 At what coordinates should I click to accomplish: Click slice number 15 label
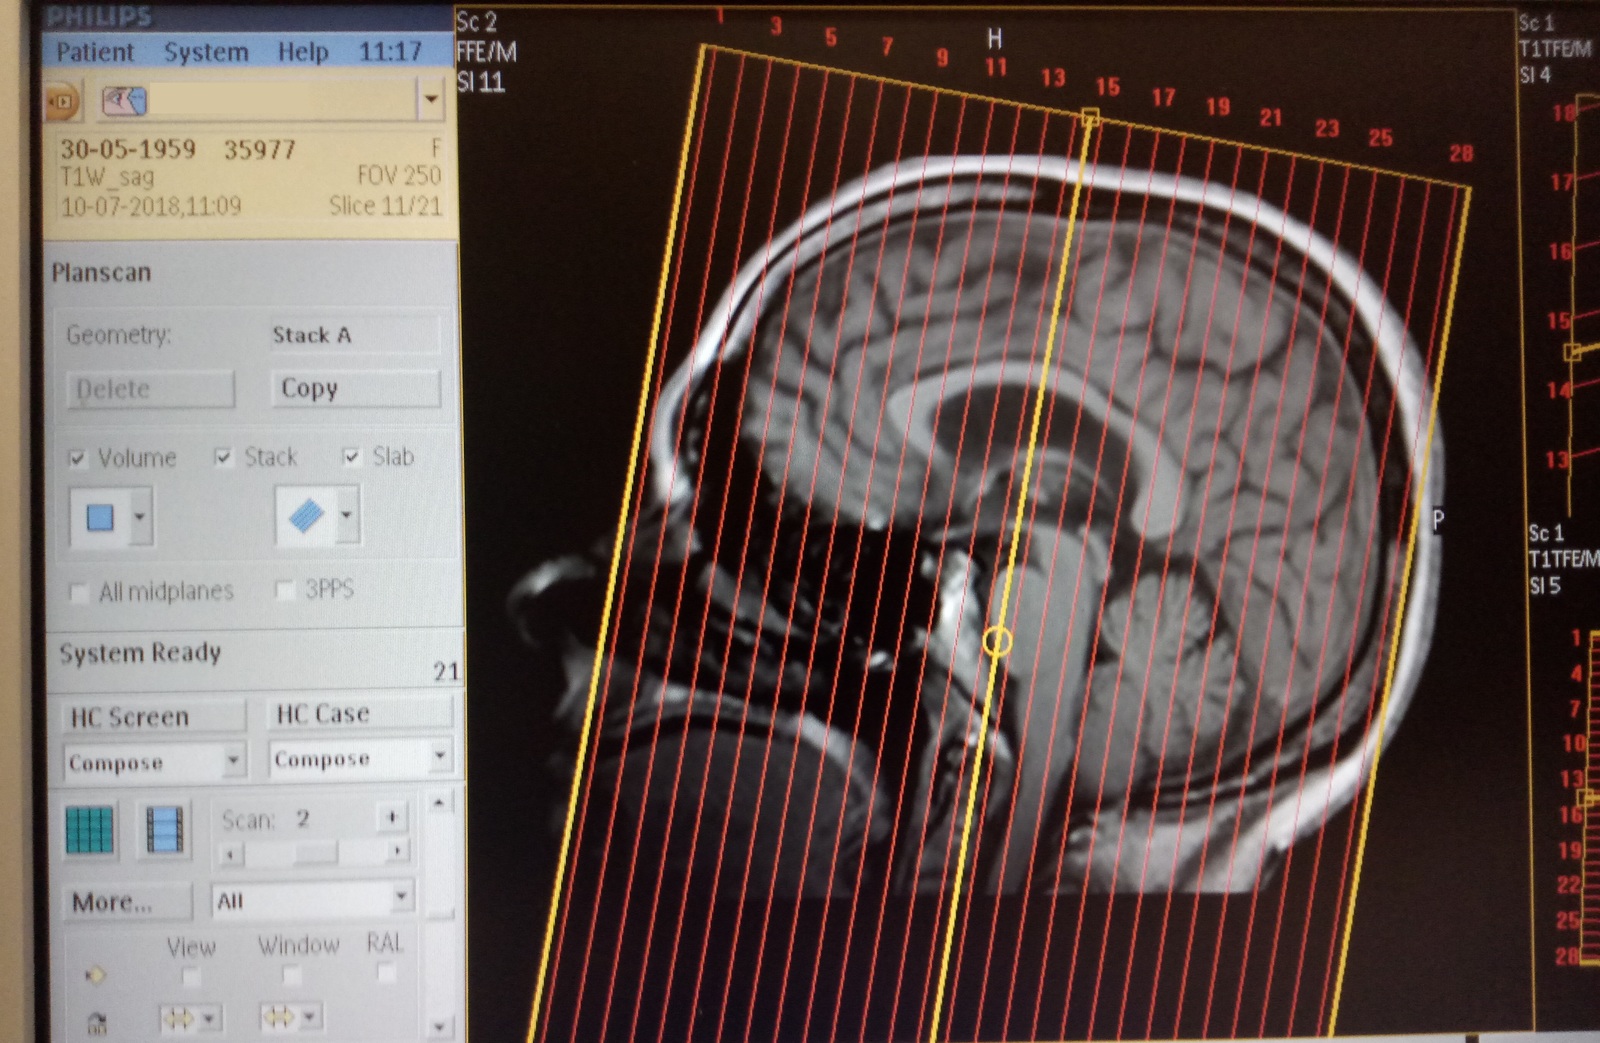[x=1107, y=88]
